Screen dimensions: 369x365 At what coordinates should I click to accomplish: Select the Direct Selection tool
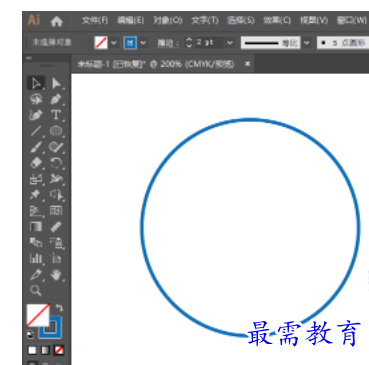[56, 83]
